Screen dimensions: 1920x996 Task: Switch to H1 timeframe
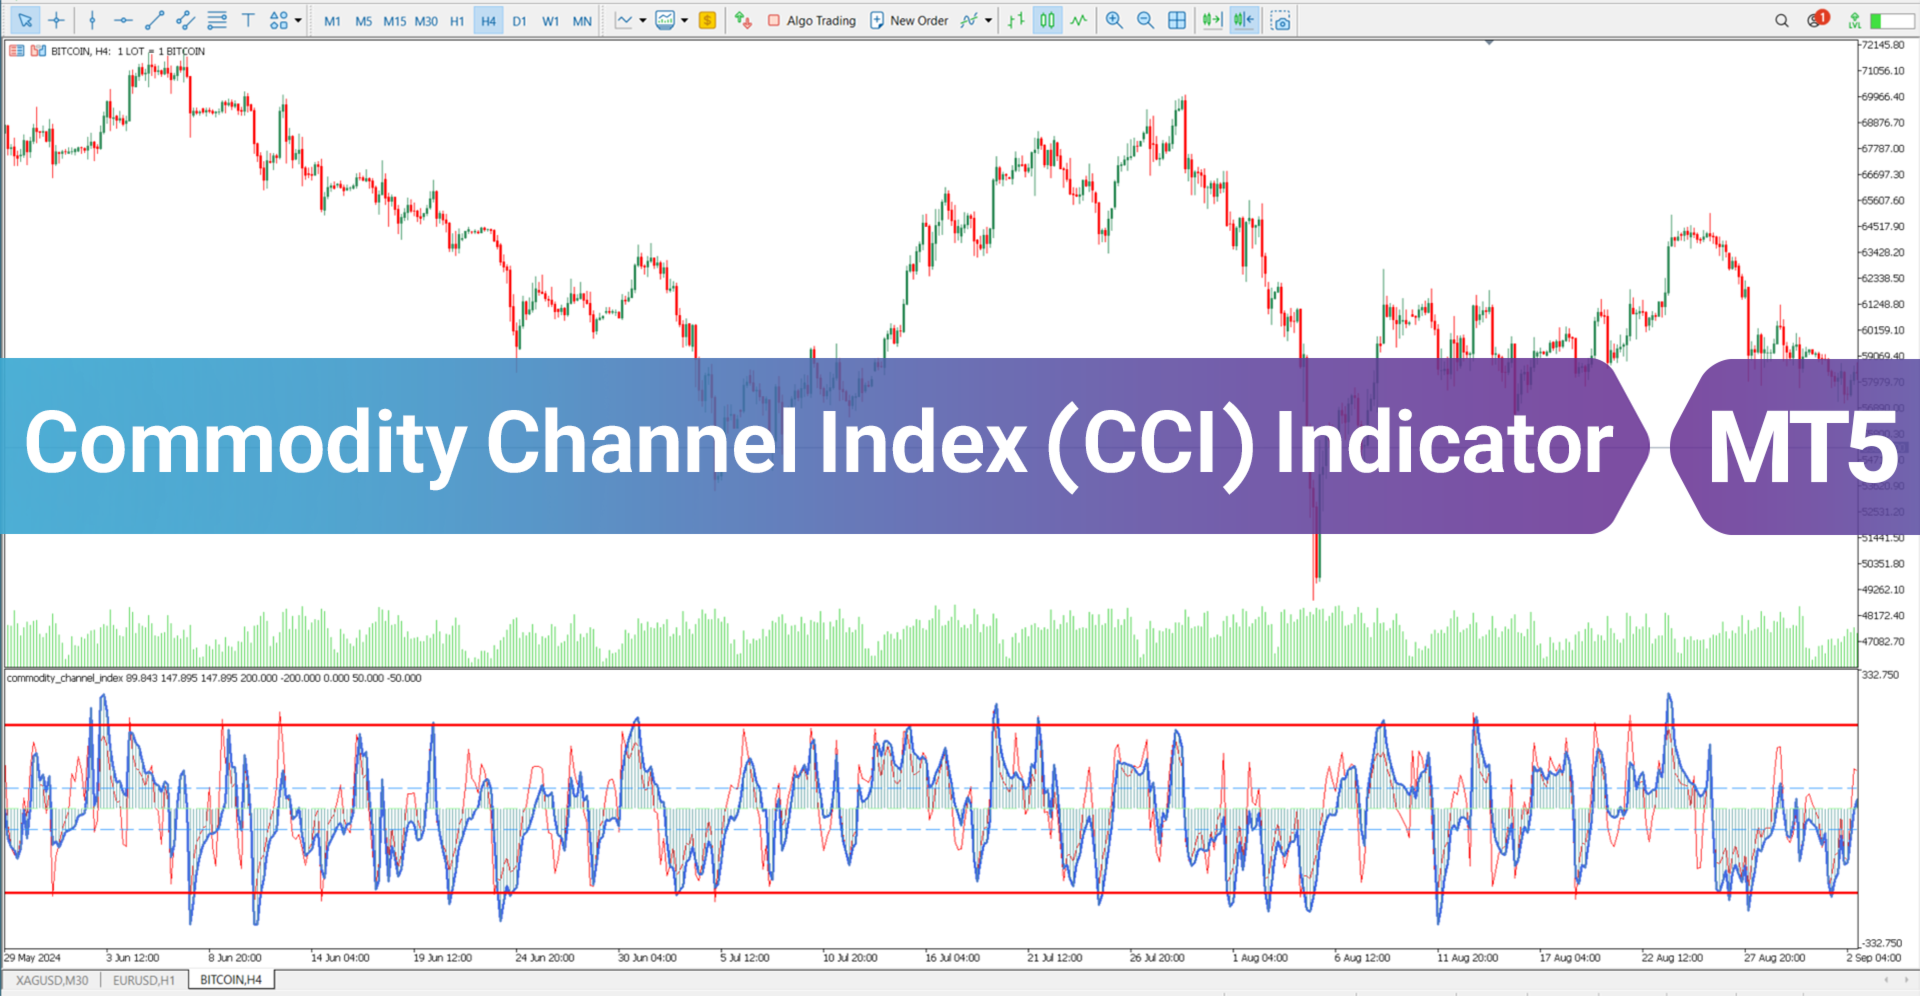click(x=457, y=21)
